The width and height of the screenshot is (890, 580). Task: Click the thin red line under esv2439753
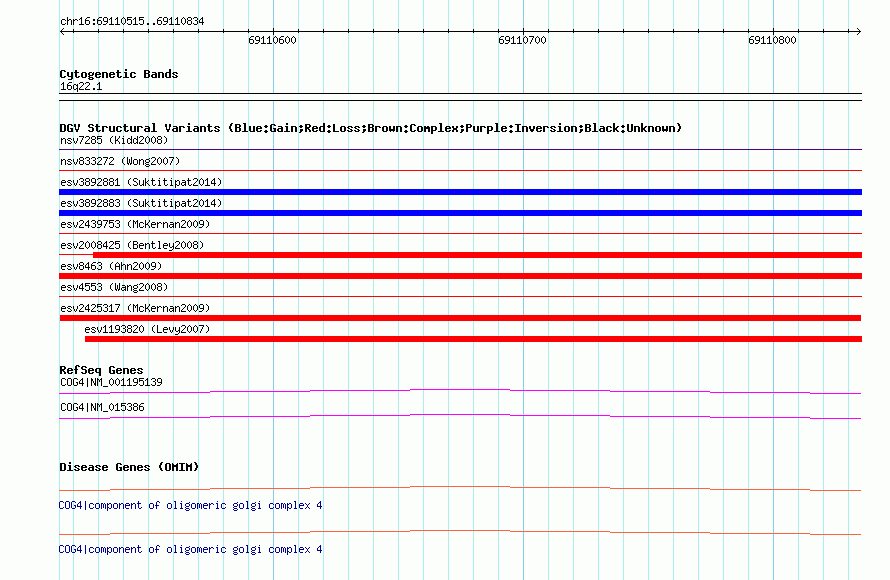point(460,233)
